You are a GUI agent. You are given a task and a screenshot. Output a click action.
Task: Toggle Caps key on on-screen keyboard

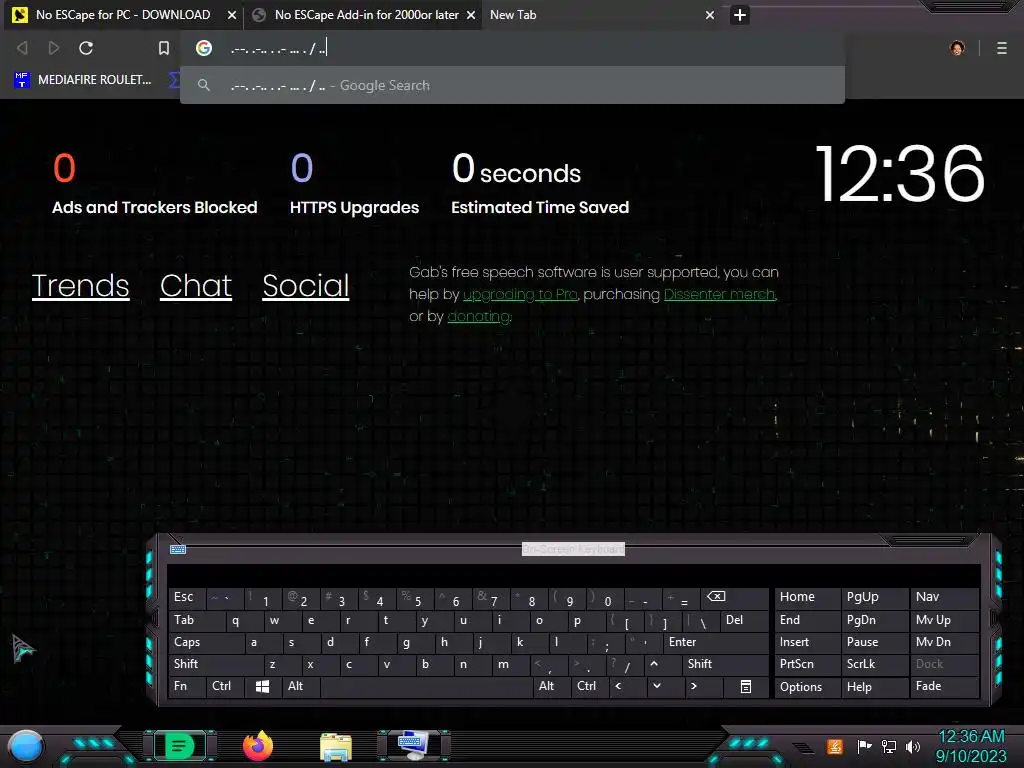pos(206,643)
